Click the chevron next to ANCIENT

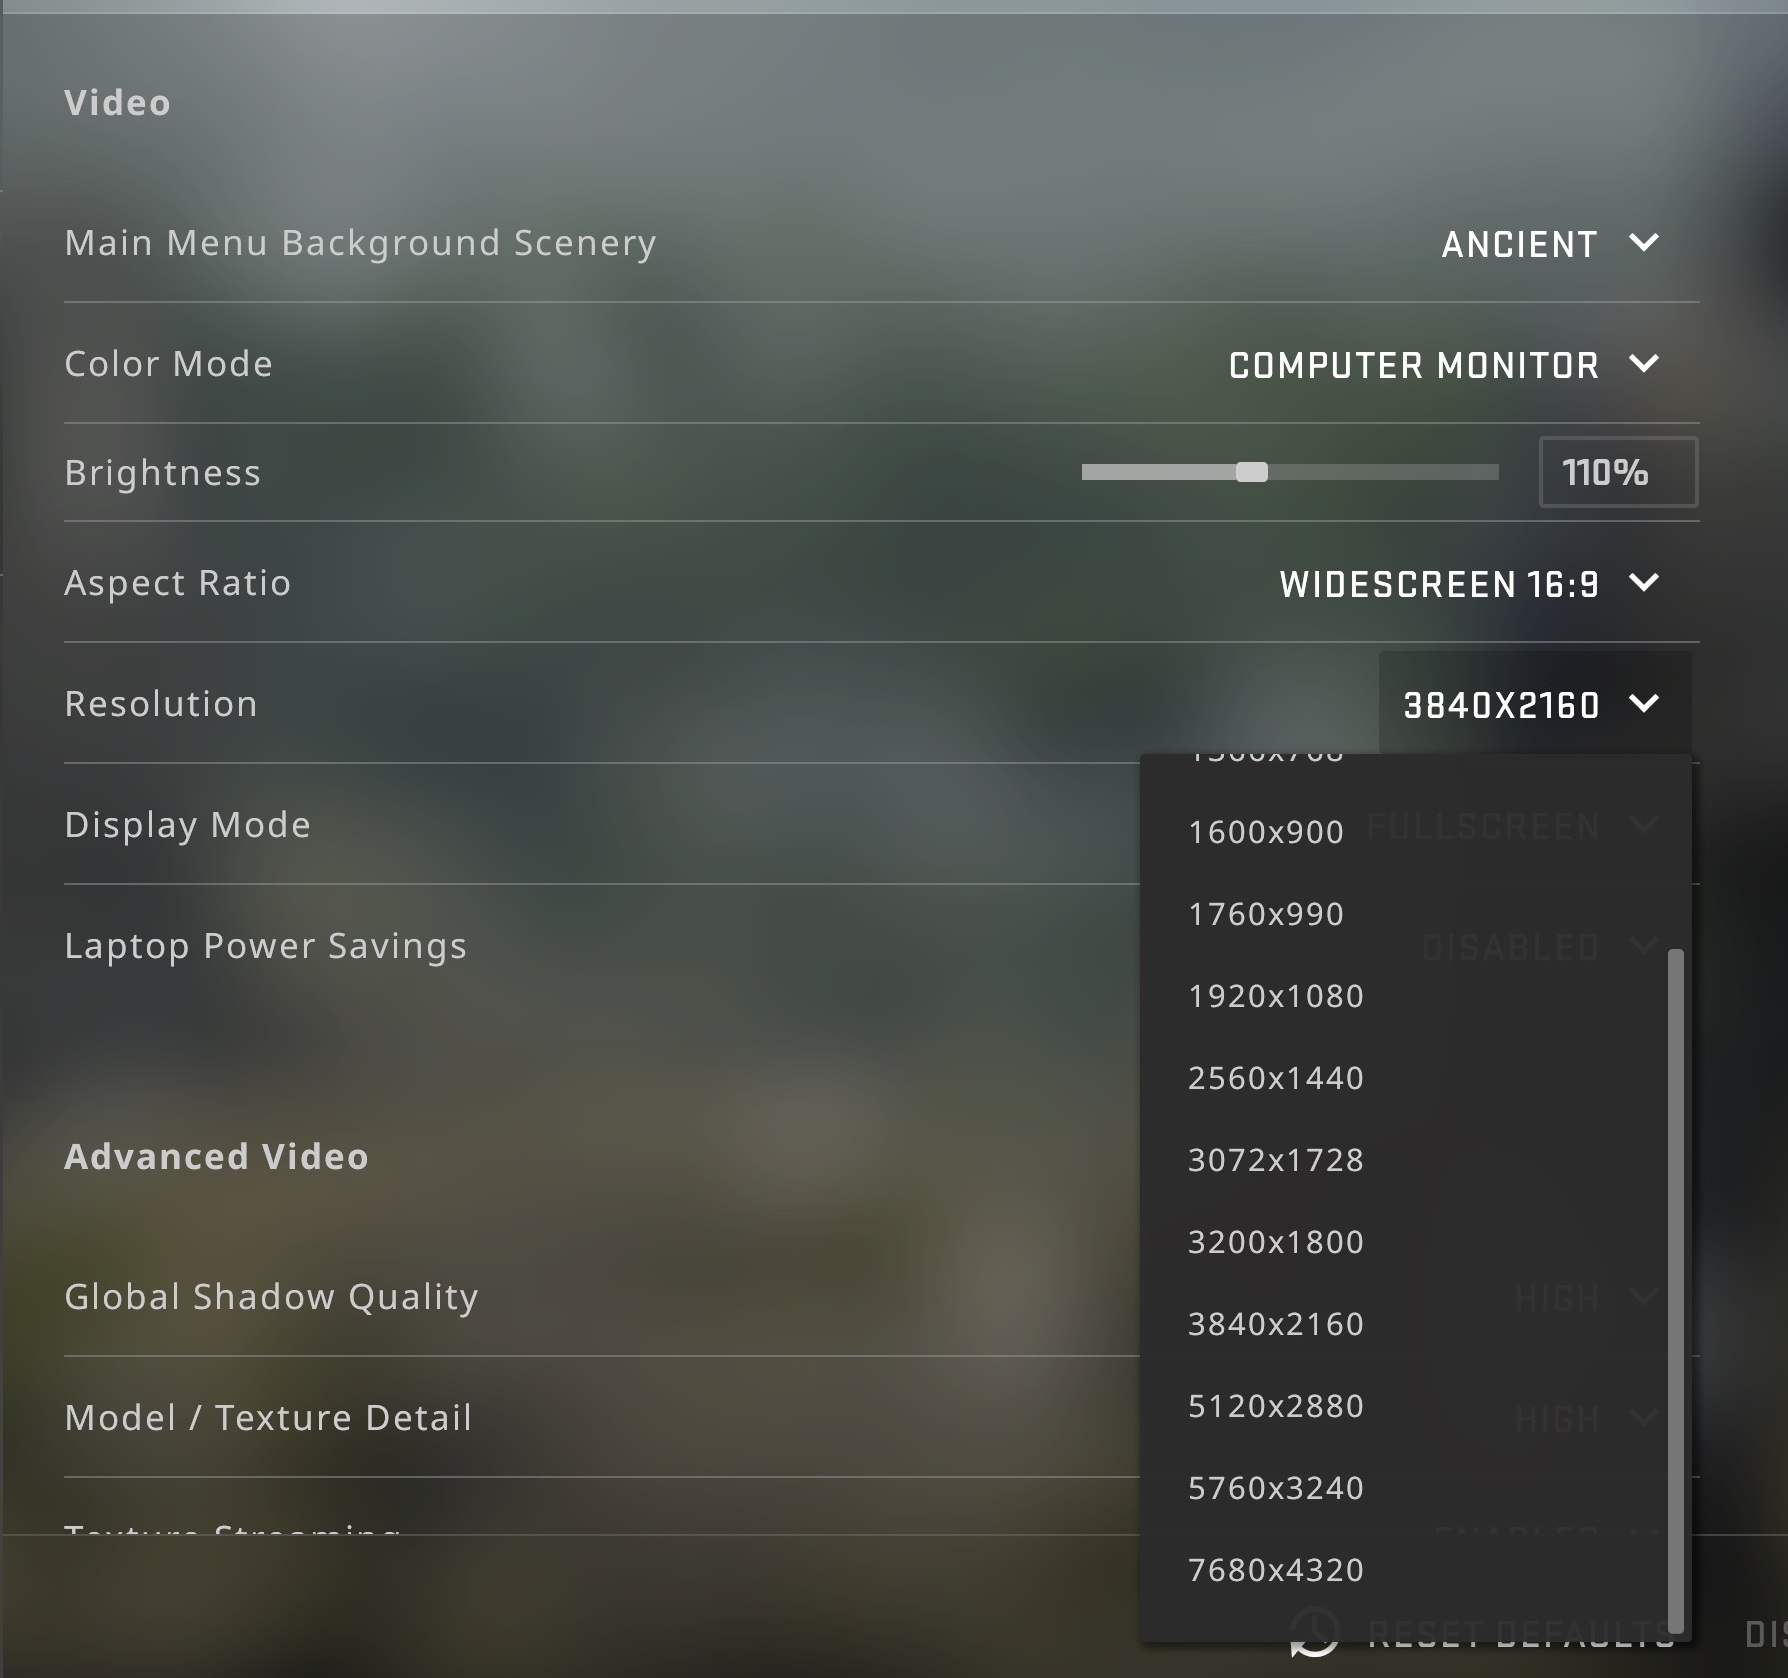(x=1644, y=243)
